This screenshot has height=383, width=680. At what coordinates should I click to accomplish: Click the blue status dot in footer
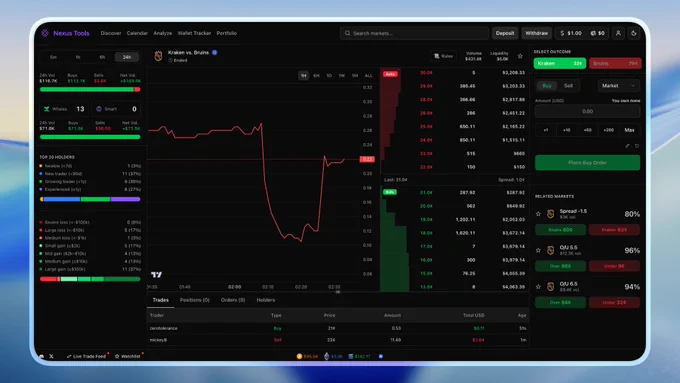click(381, 356)
